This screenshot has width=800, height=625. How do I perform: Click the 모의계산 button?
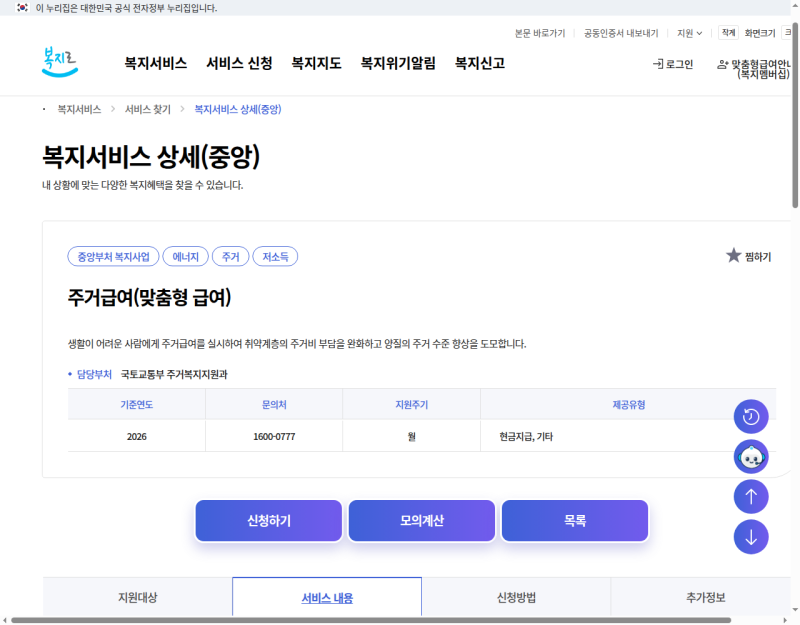(x=422, y=520)
